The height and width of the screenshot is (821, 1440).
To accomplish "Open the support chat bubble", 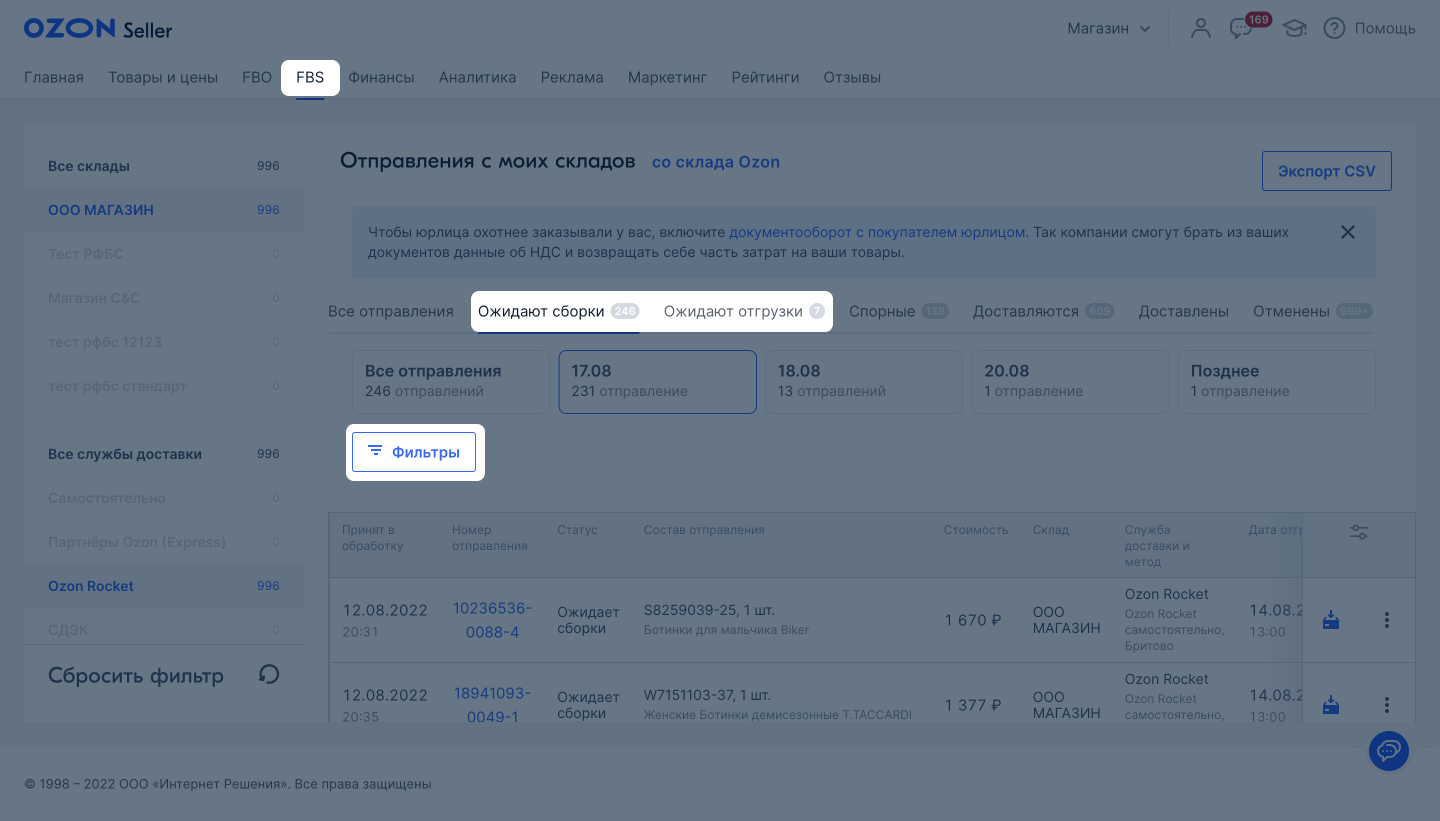I will point(1388,750).
